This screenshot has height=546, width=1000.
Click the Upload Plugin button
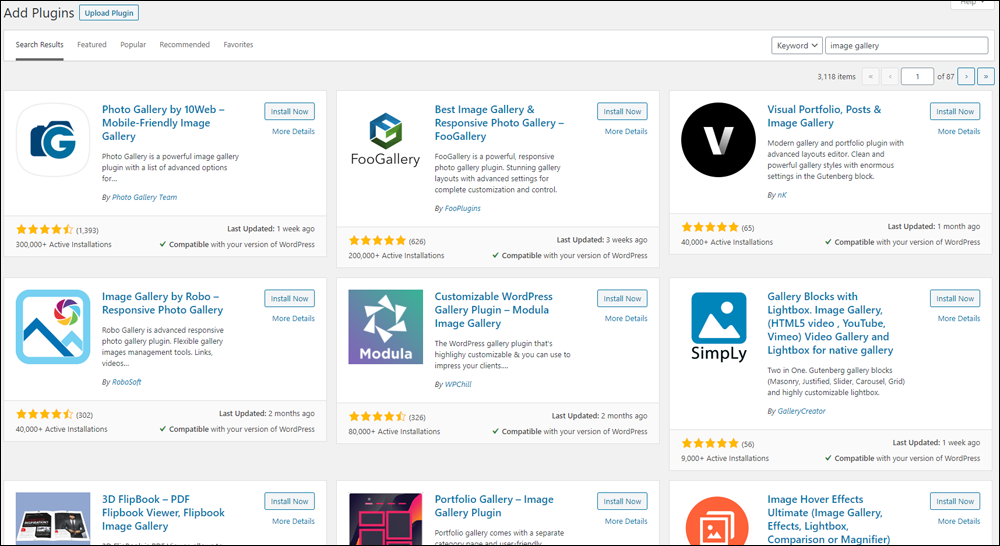tap(109, 13)
